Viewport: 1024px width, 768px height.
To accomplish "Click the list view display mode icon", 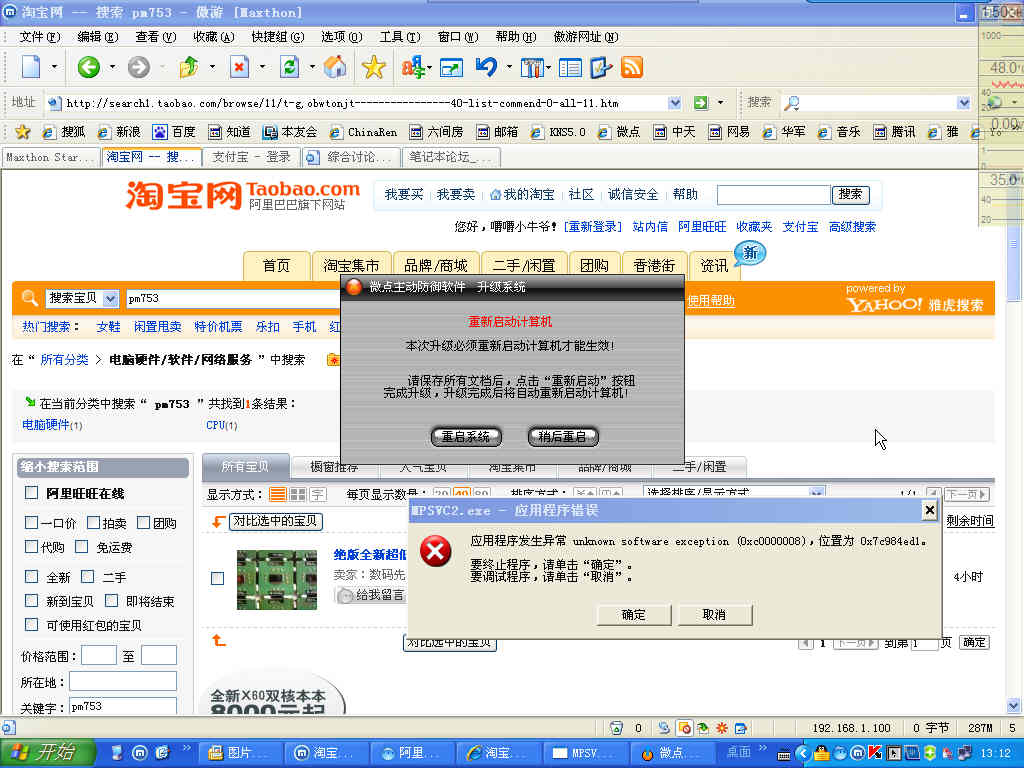I will pos(278,494).
